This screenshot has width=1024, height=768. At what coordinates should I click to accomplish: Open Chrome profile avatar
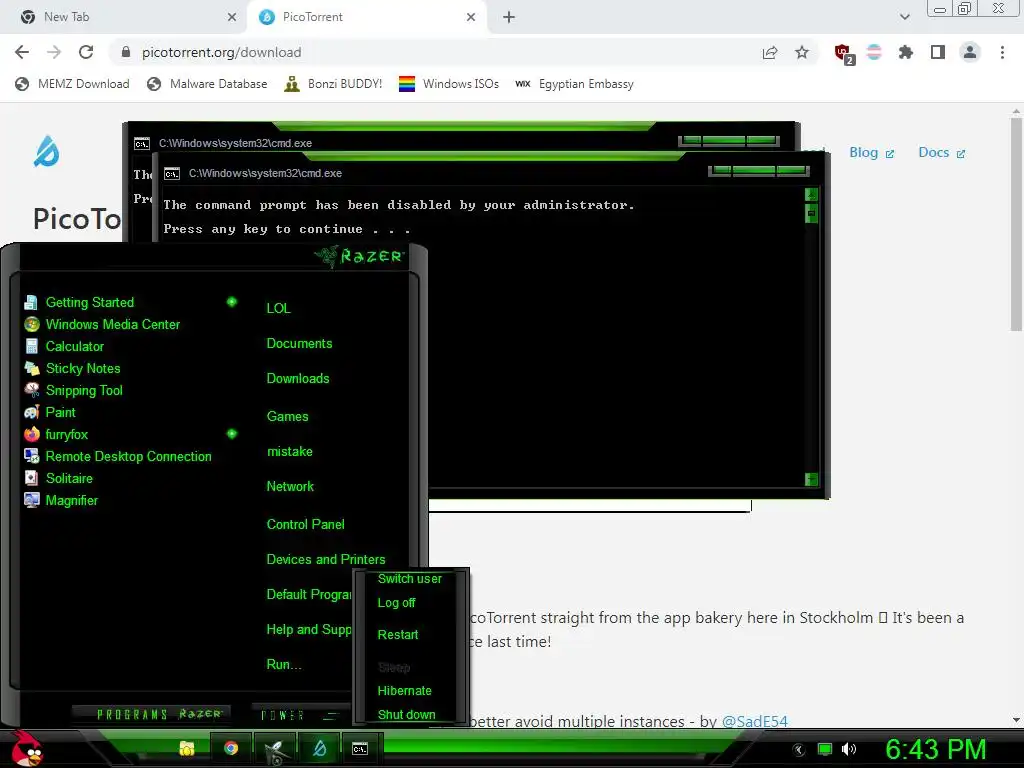[x=970, y=52]
